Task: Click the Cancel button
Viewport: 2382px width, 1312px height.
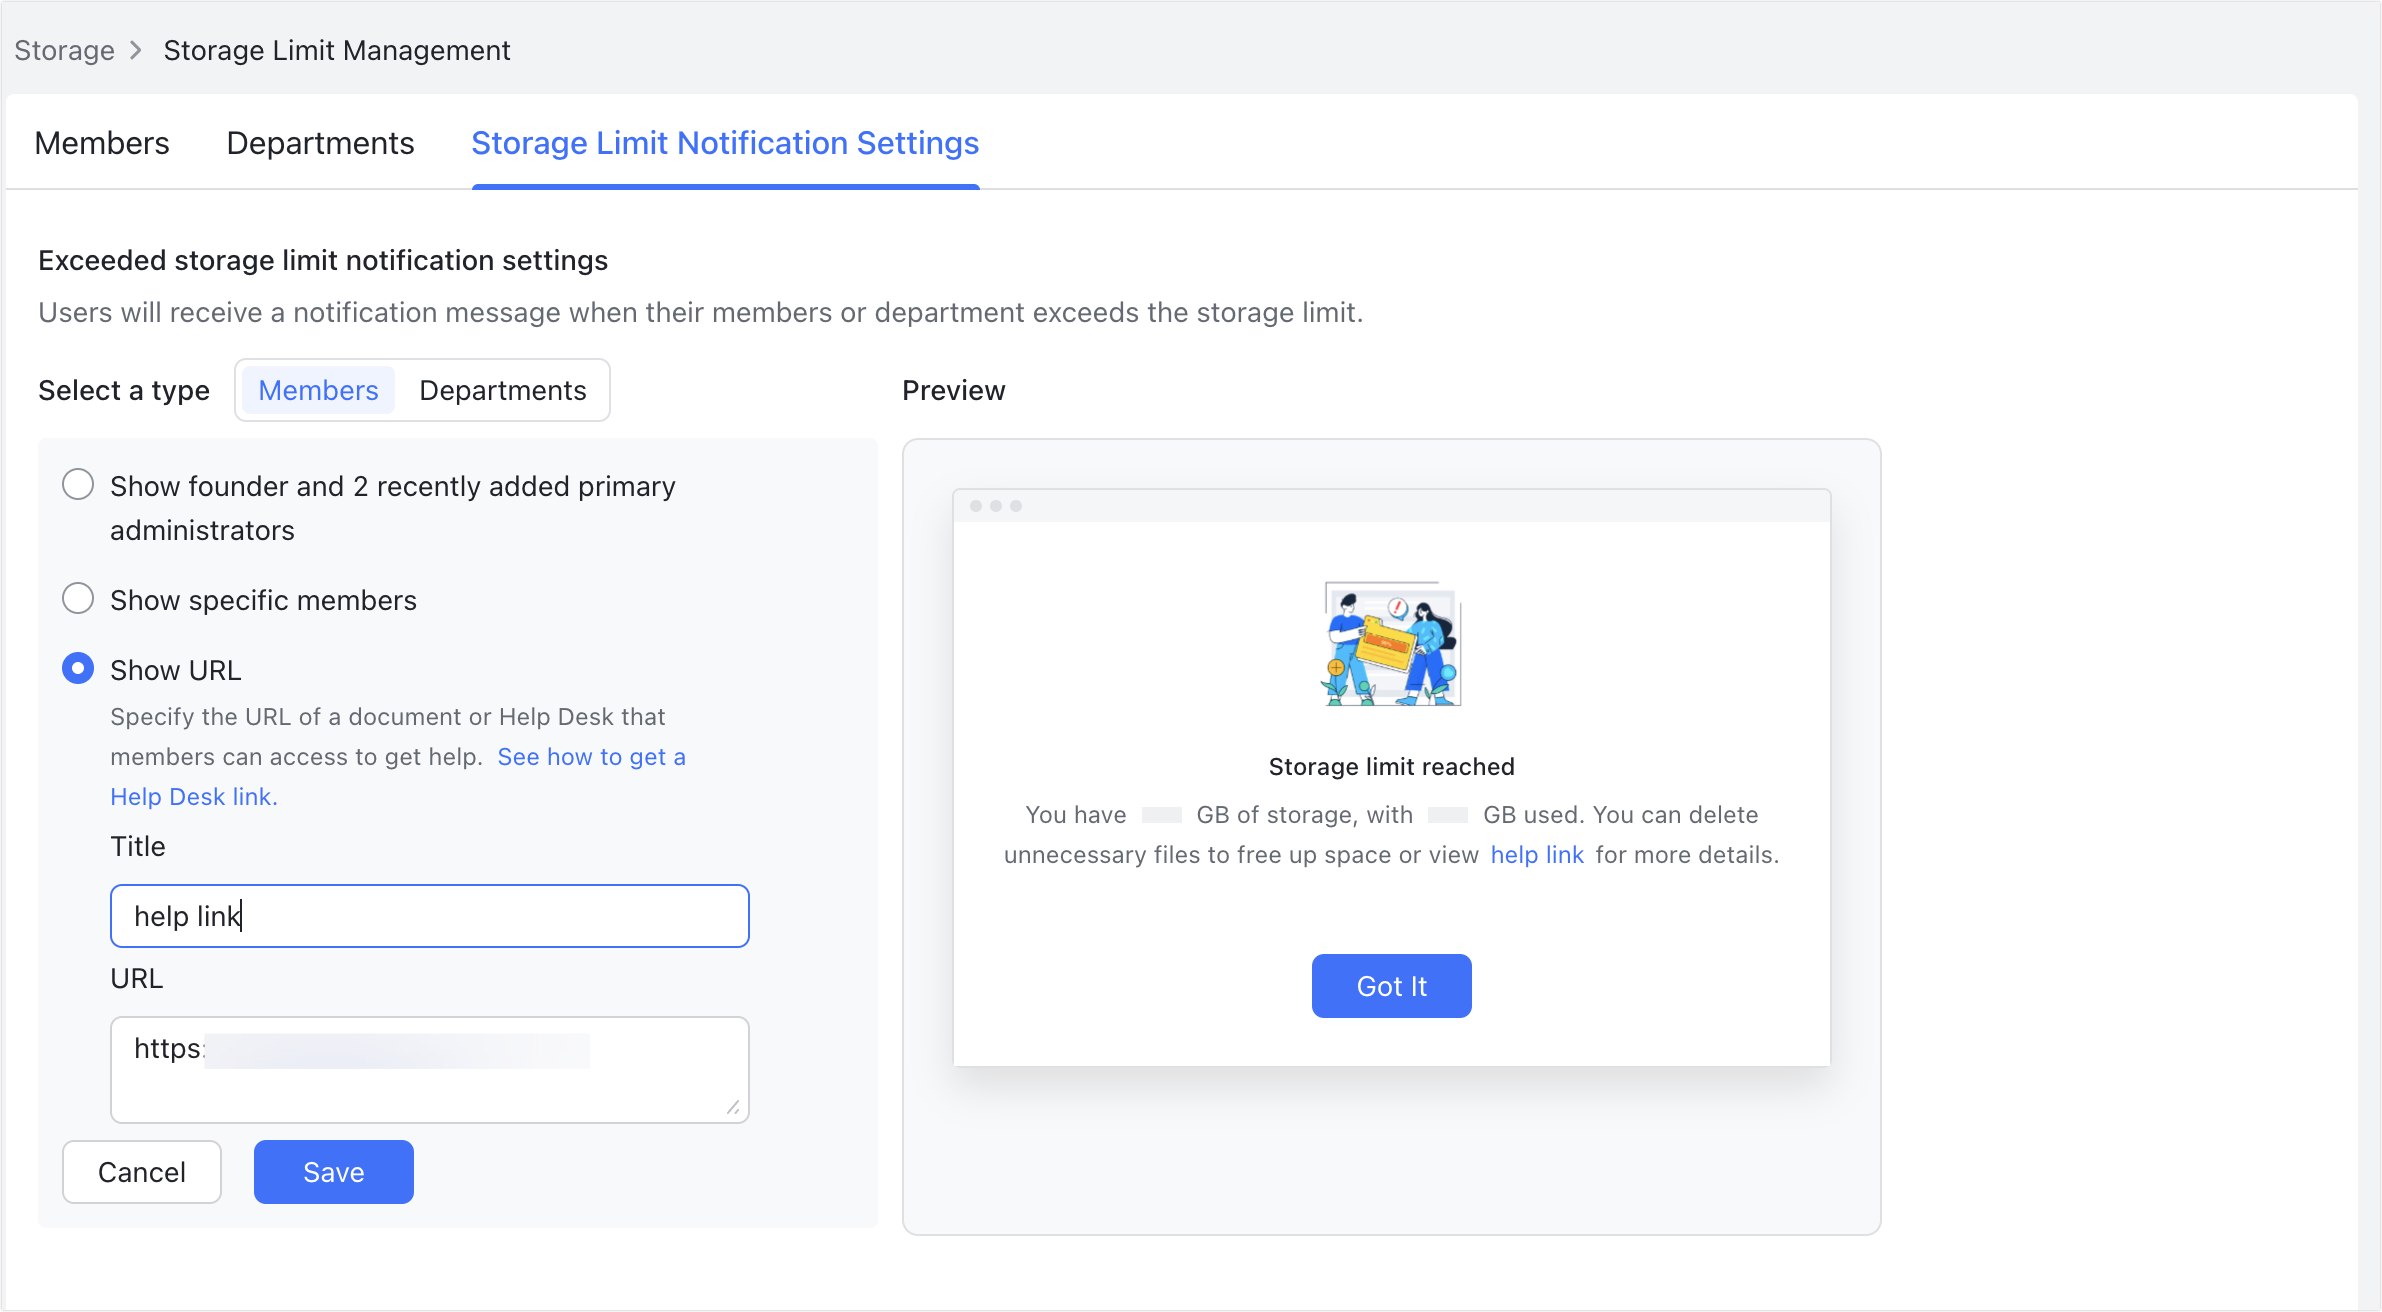Action: [x=142, y=1172]
